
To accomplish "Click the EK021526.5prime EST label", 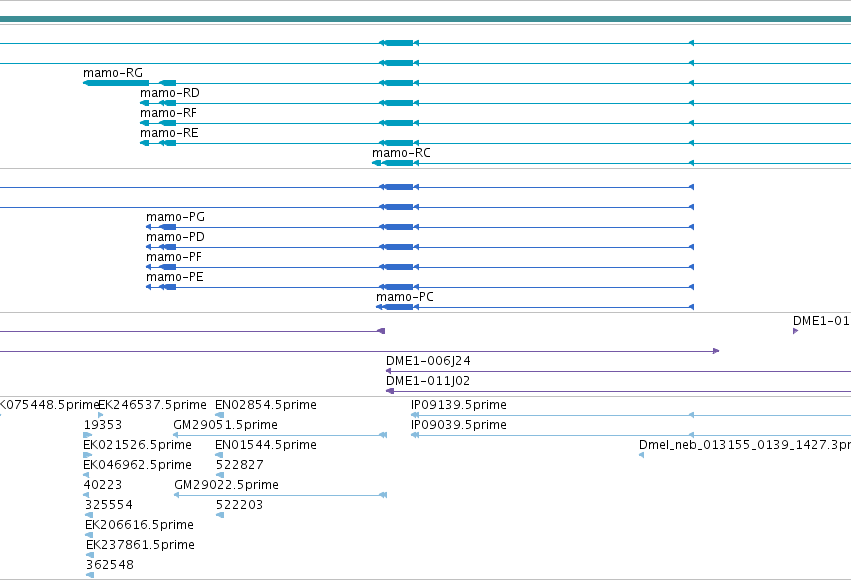I will (137, 445).
